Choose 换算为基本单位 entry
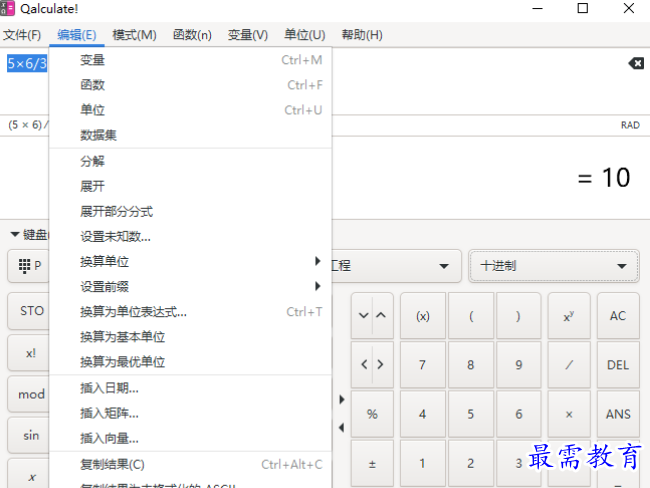 click(x=191, y=337)
